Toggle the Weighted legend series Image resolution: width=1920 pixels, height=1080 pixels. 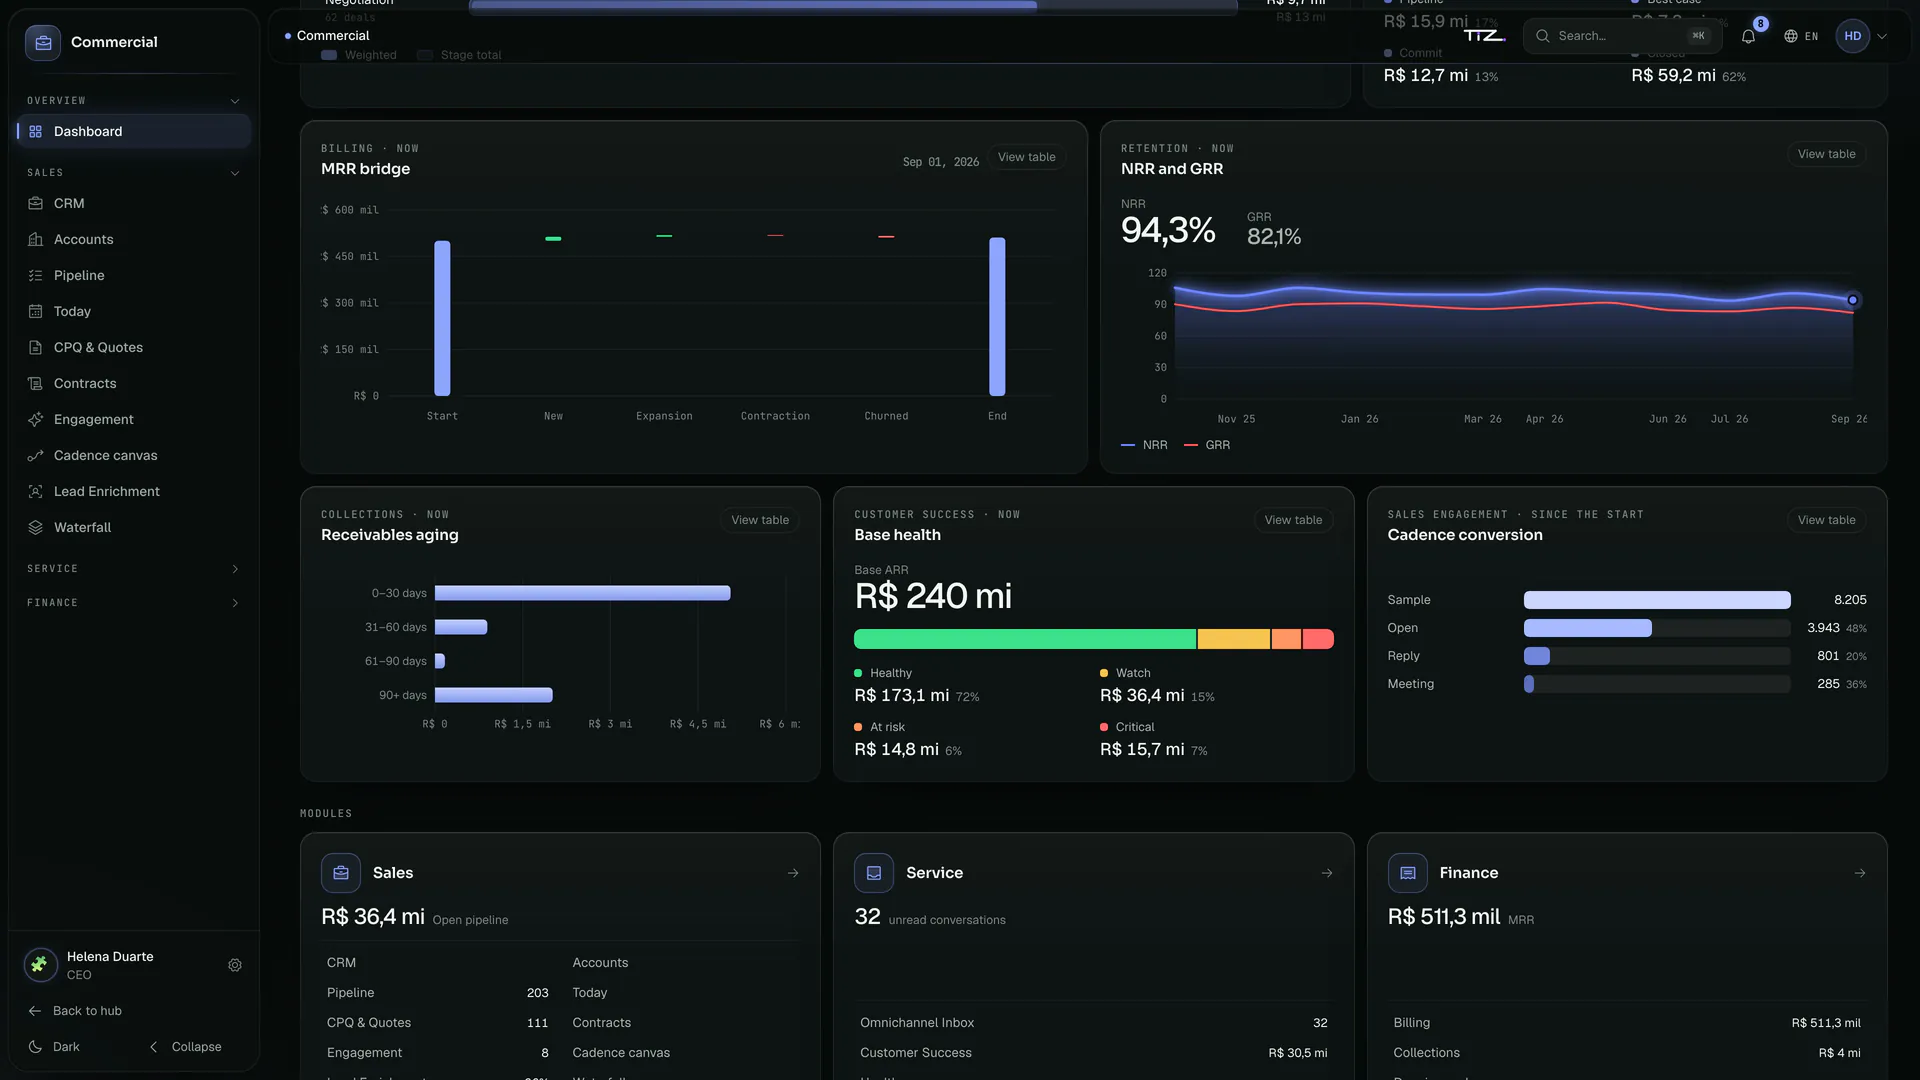(359, 55)
